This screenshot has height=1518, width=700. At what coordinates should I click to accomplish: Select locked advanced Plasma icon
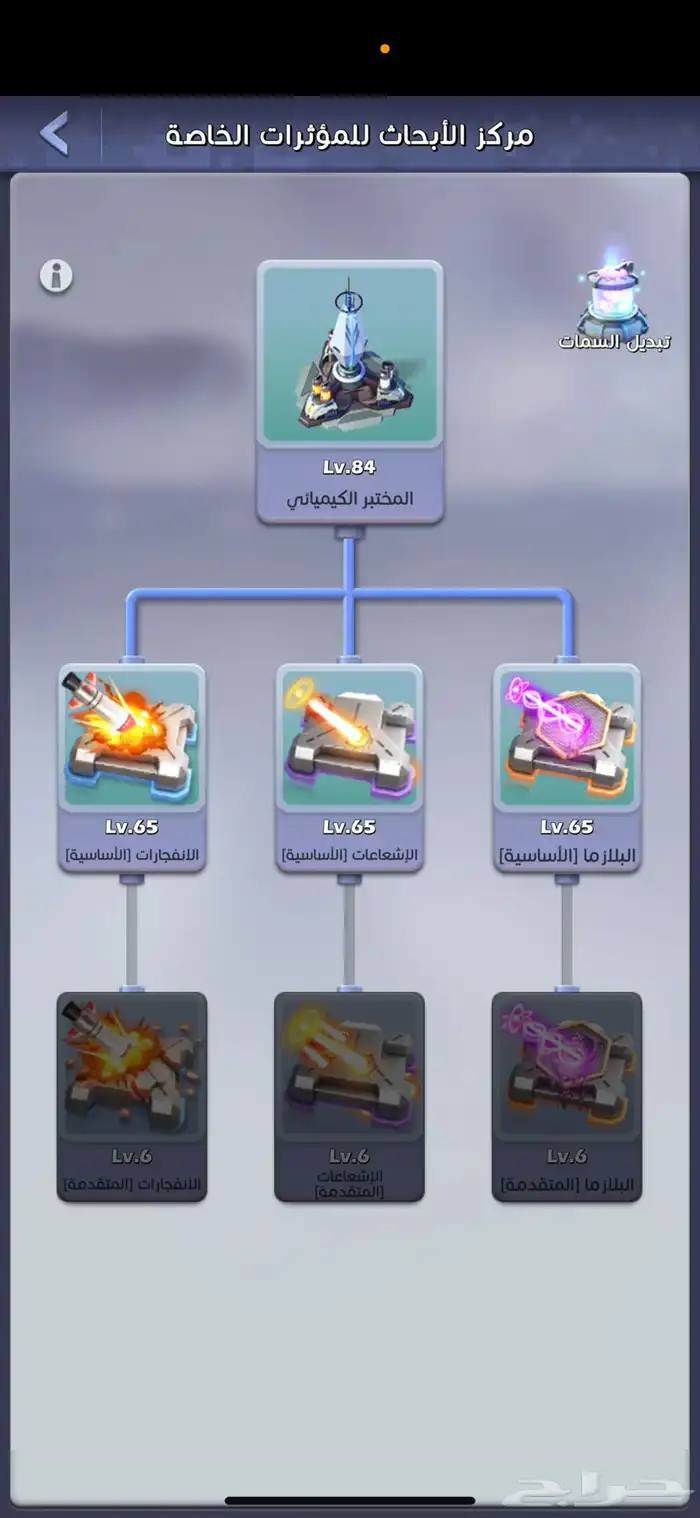567,1066
